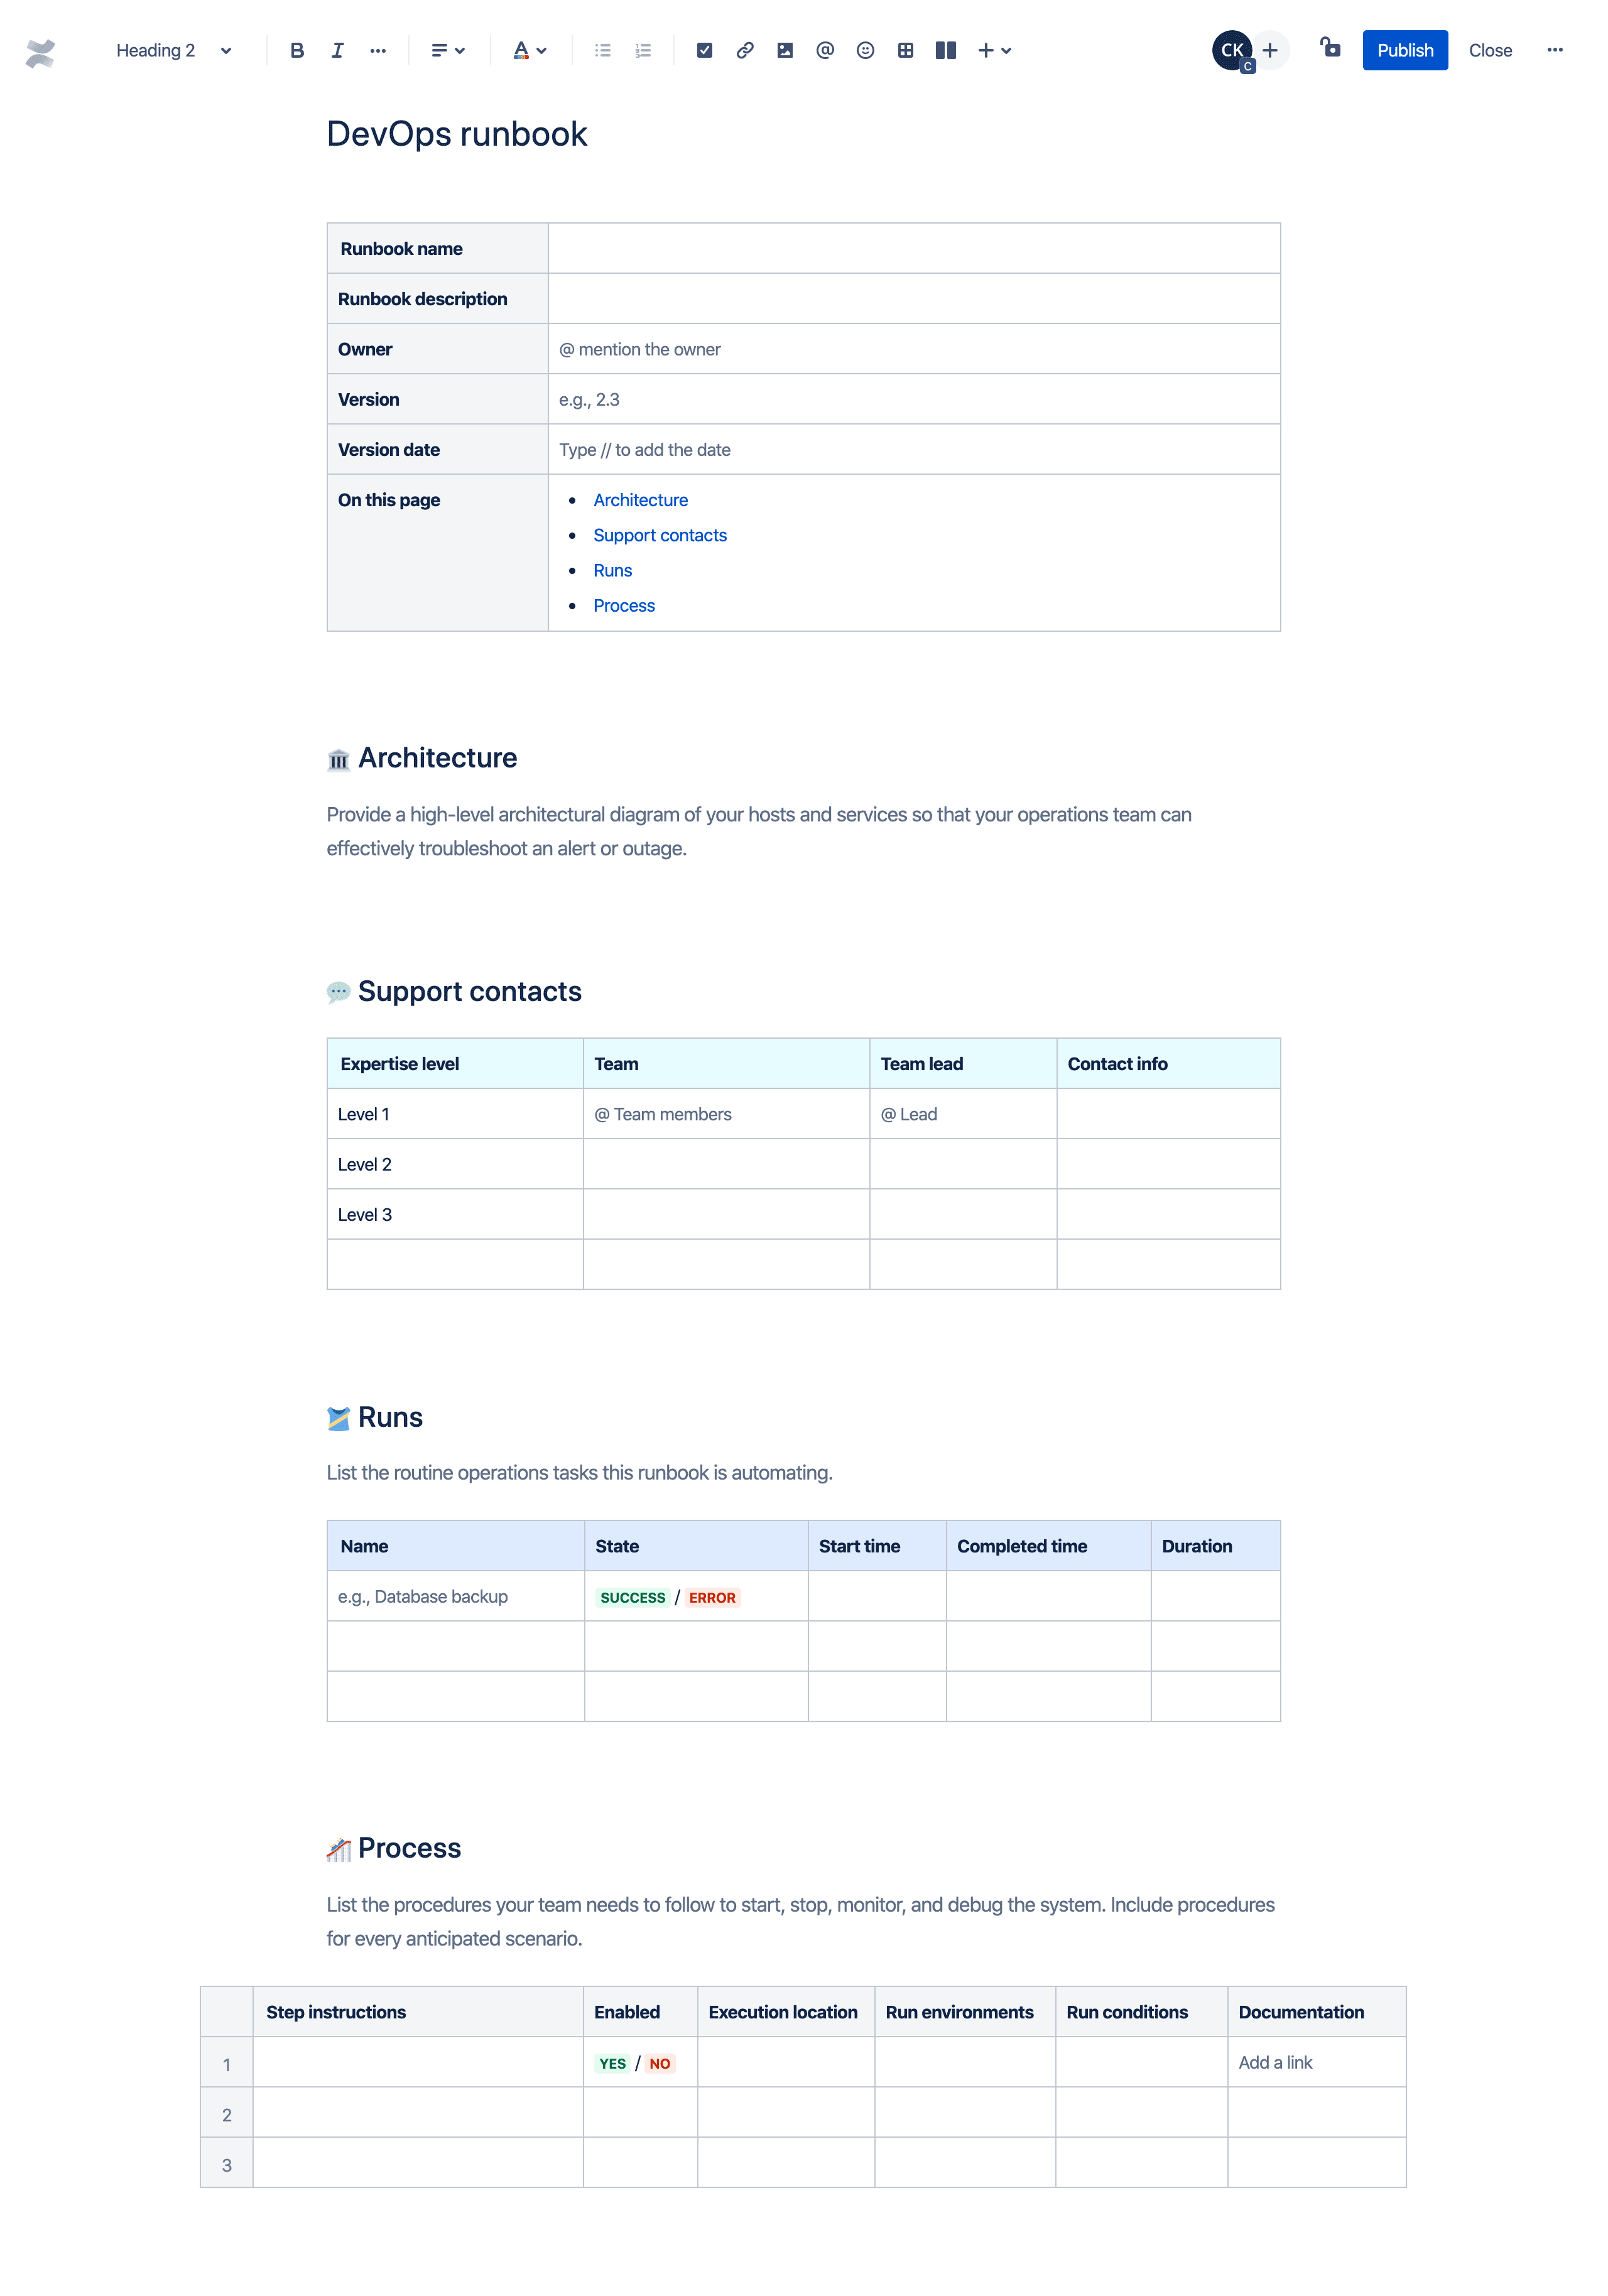Click the emoji picker icon

(864, 49)
